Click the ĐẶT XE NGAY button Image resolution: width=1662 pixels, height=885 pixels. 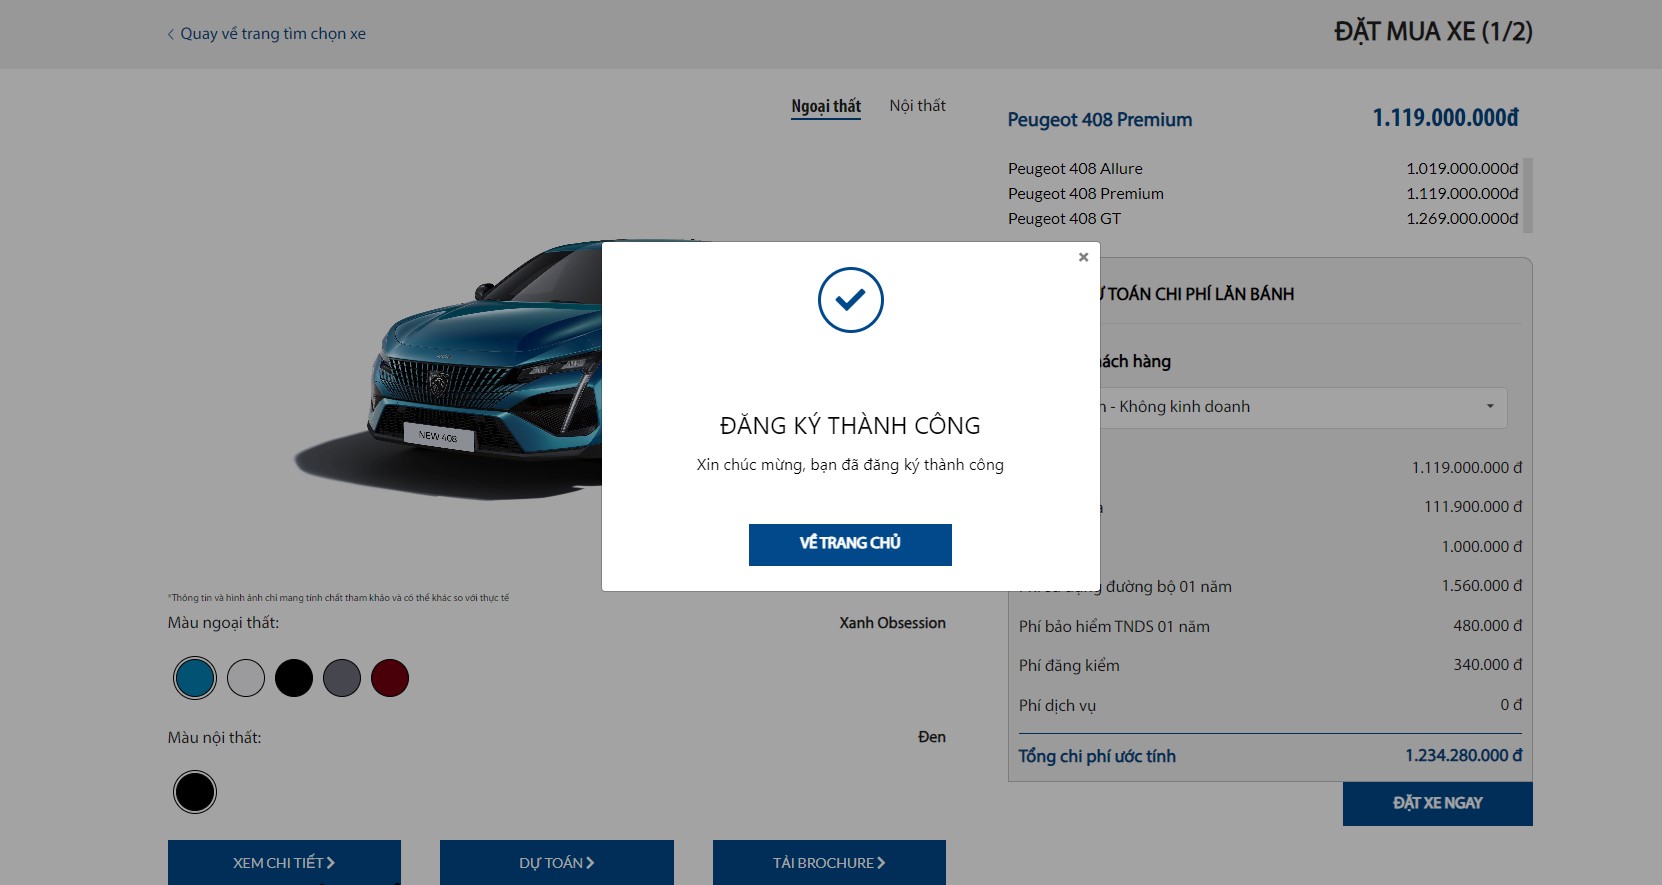tap(1438, 803)
